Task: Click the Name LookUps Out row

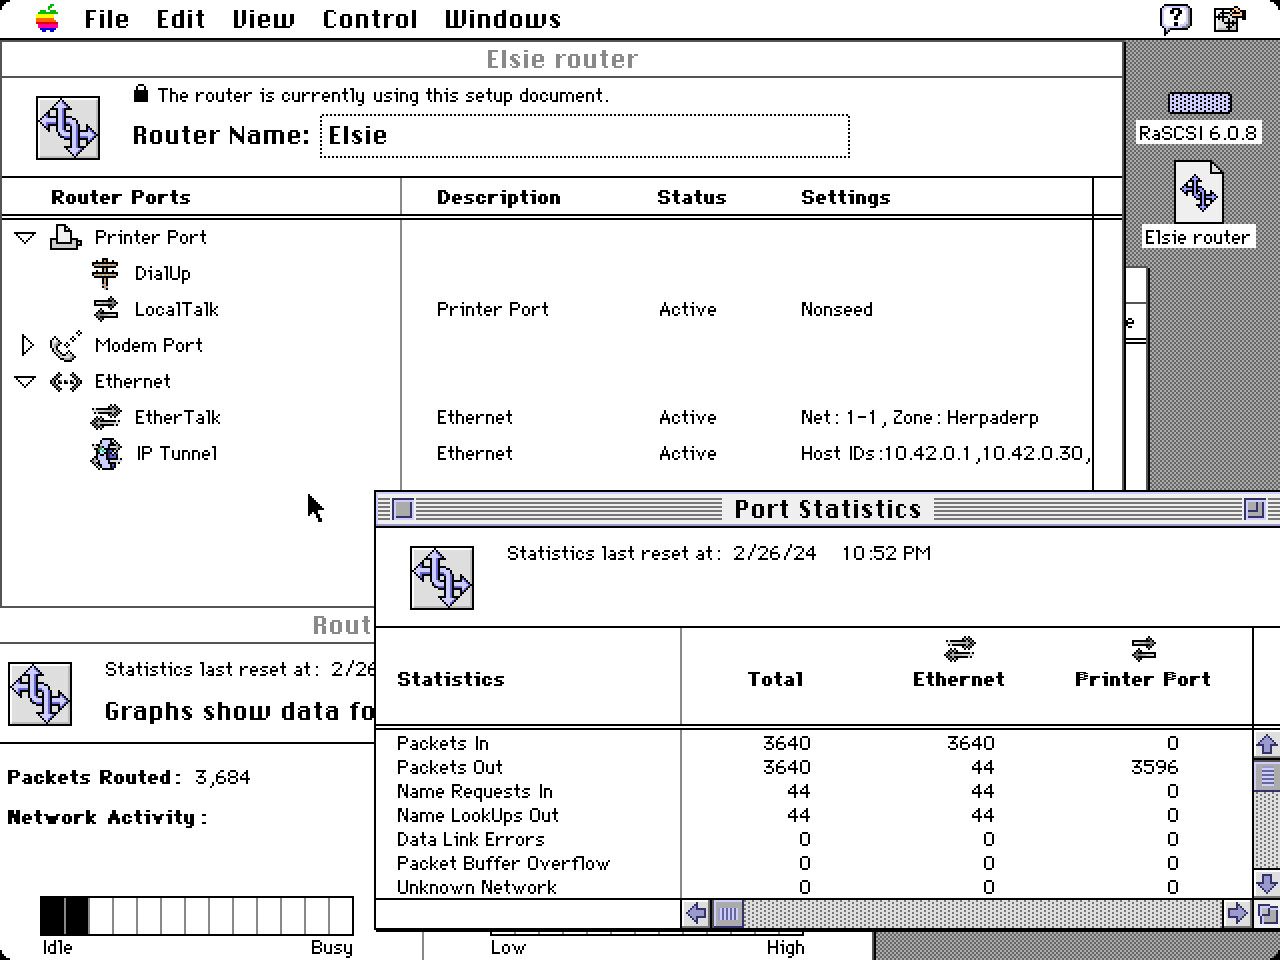Action: (814, 815)
